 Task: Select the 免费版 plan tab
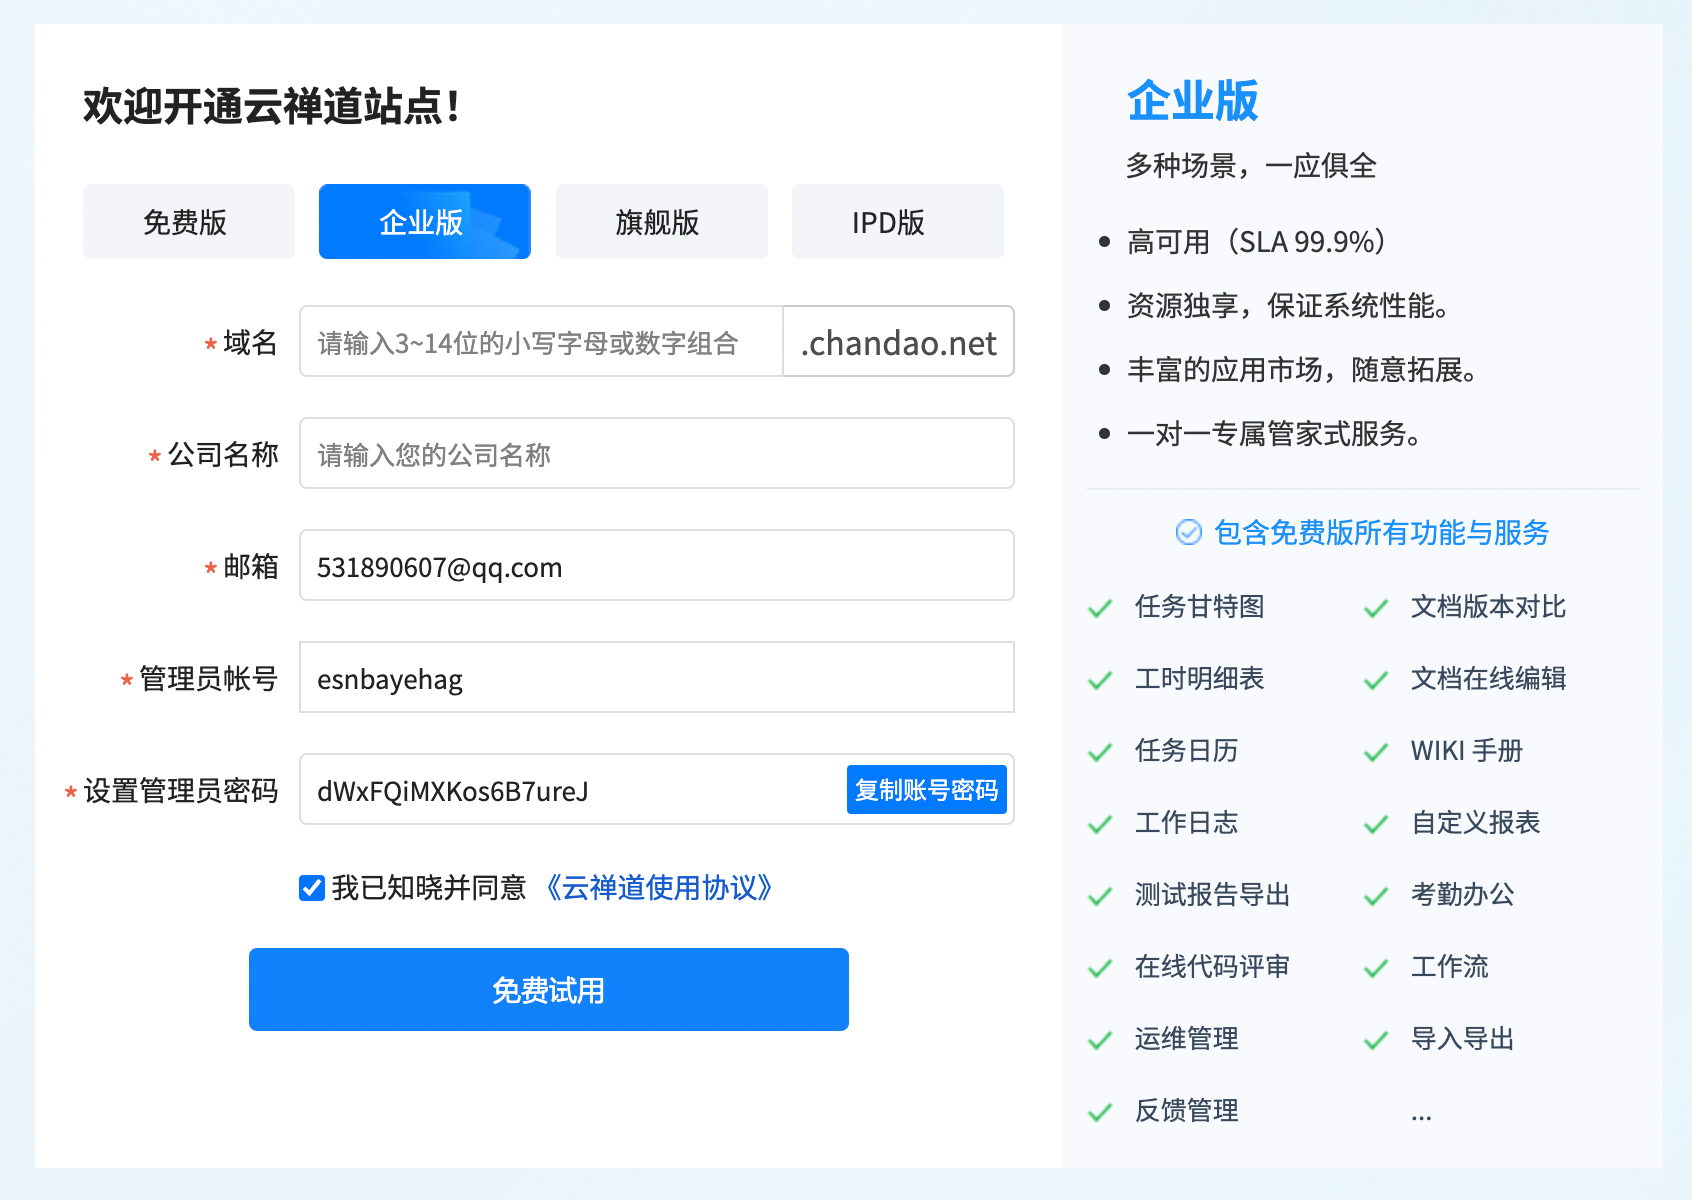click(188, 222)
